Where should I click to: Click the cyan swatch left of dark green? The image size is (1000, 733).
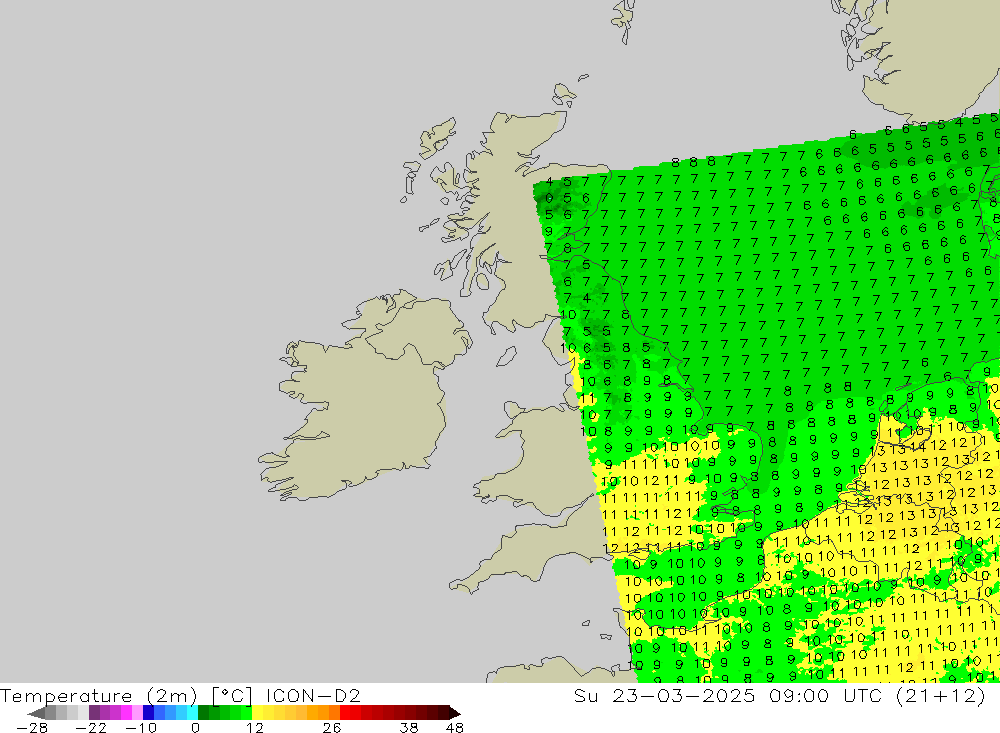(192, 713)
